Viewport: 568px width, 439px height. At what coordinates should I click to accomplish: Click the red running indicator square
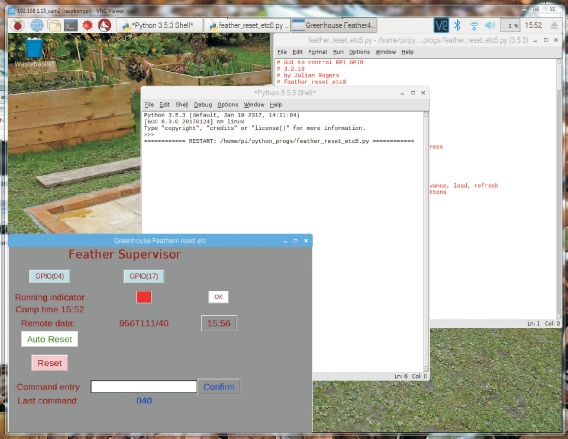[x=144, y=297]
